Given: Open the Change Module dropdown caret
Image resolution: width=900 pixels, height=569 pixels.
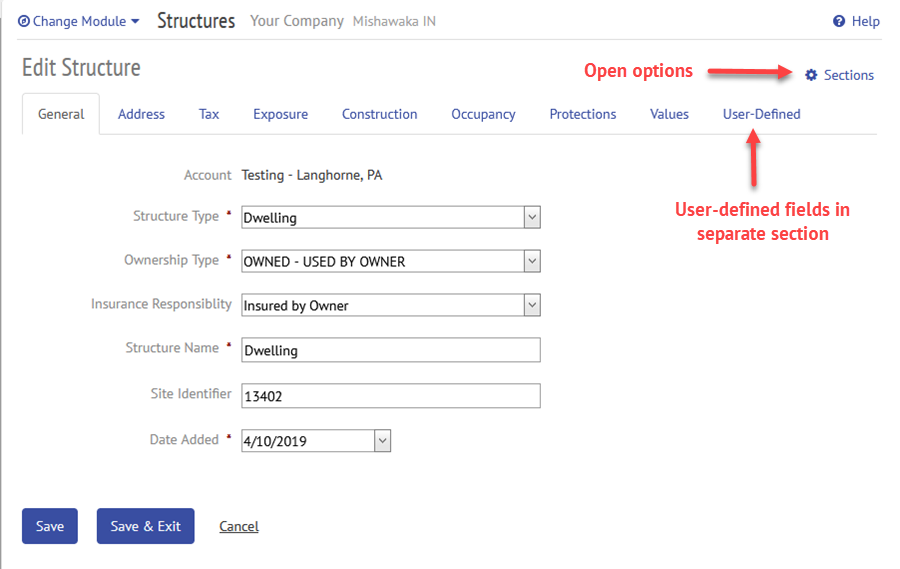Looking at the screenshot, I should (x=135, y=21).
